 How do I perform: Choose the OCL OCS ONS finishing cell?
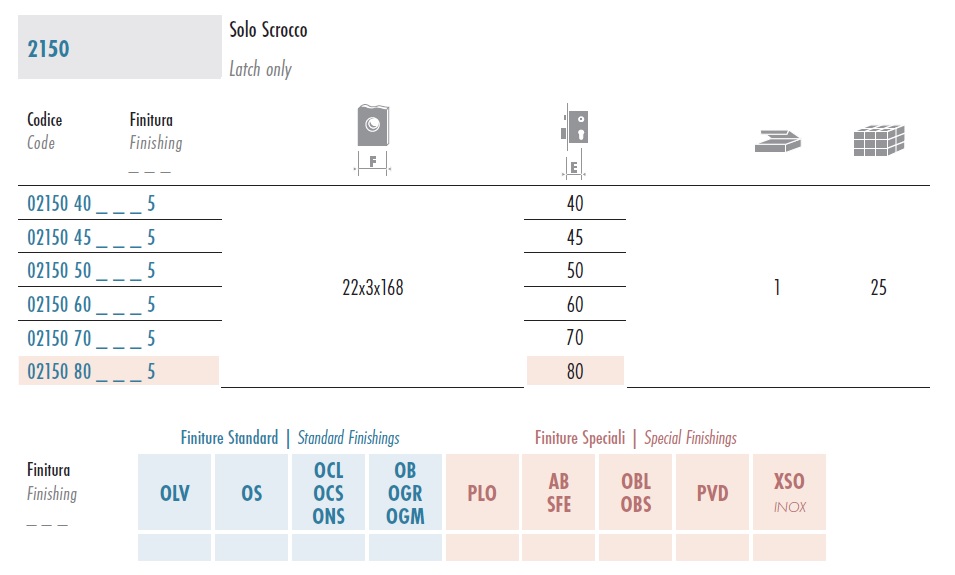click(x=328, y=492)
